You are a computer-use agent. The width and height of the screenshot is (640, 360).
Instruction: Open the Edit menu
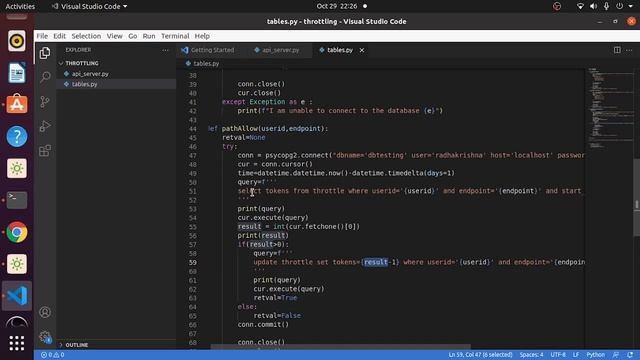point(60,36)
